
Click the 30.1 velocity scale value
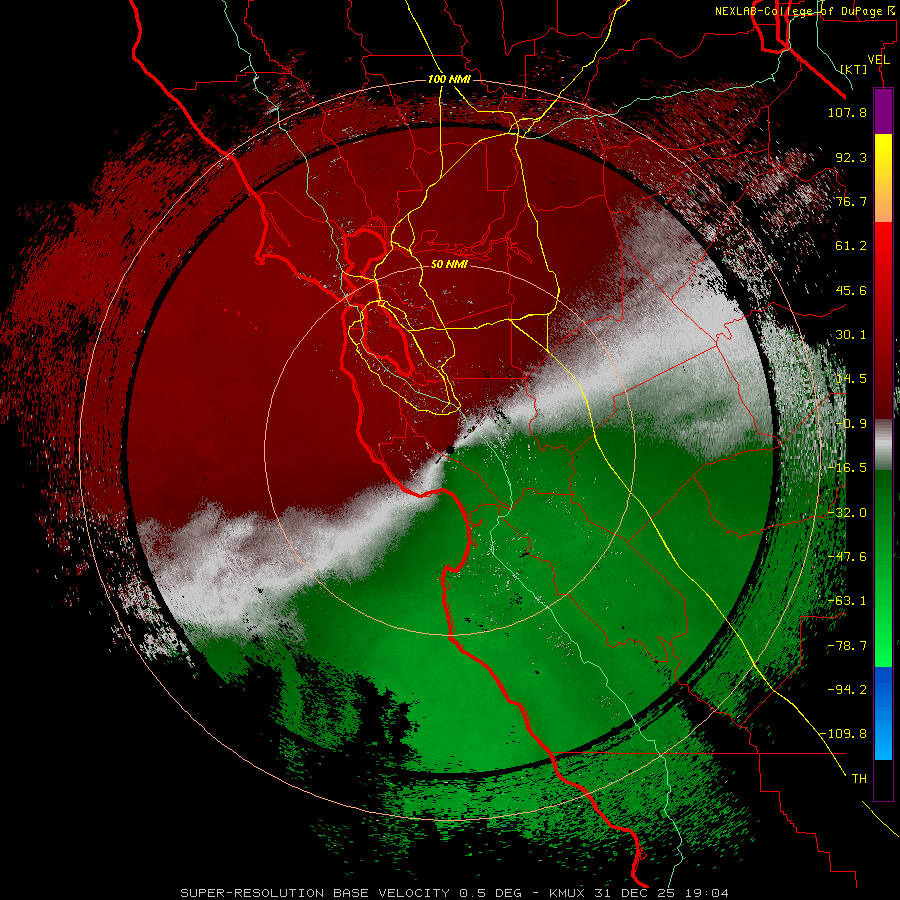pos(851,335)
